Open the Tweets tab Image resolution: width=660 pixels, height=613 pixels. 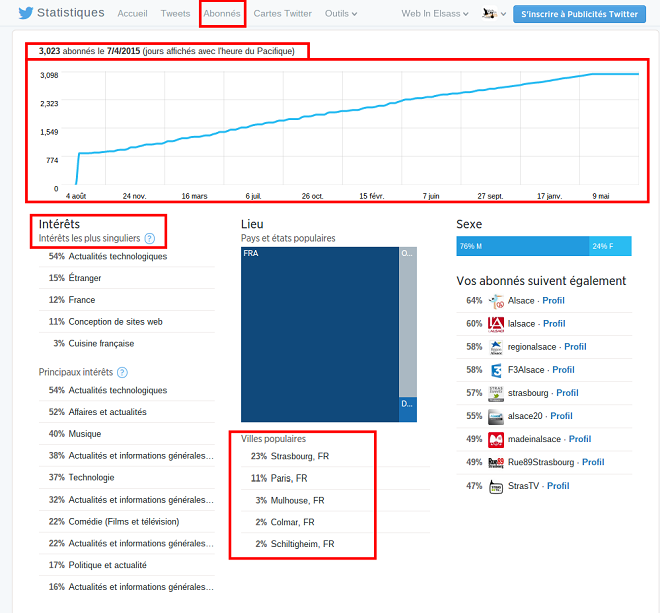[x=175, y=13]
